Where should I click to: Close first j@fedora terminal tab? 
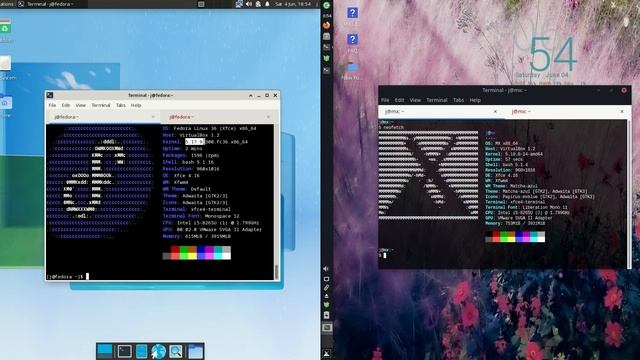click(x=153, y=117)
